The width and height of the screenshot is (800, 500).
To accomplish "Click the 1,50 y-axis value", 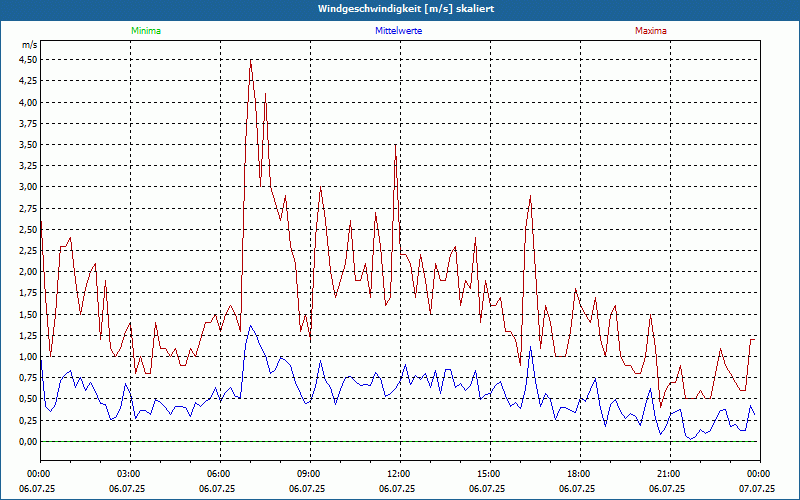I will (x=29, y=314).
